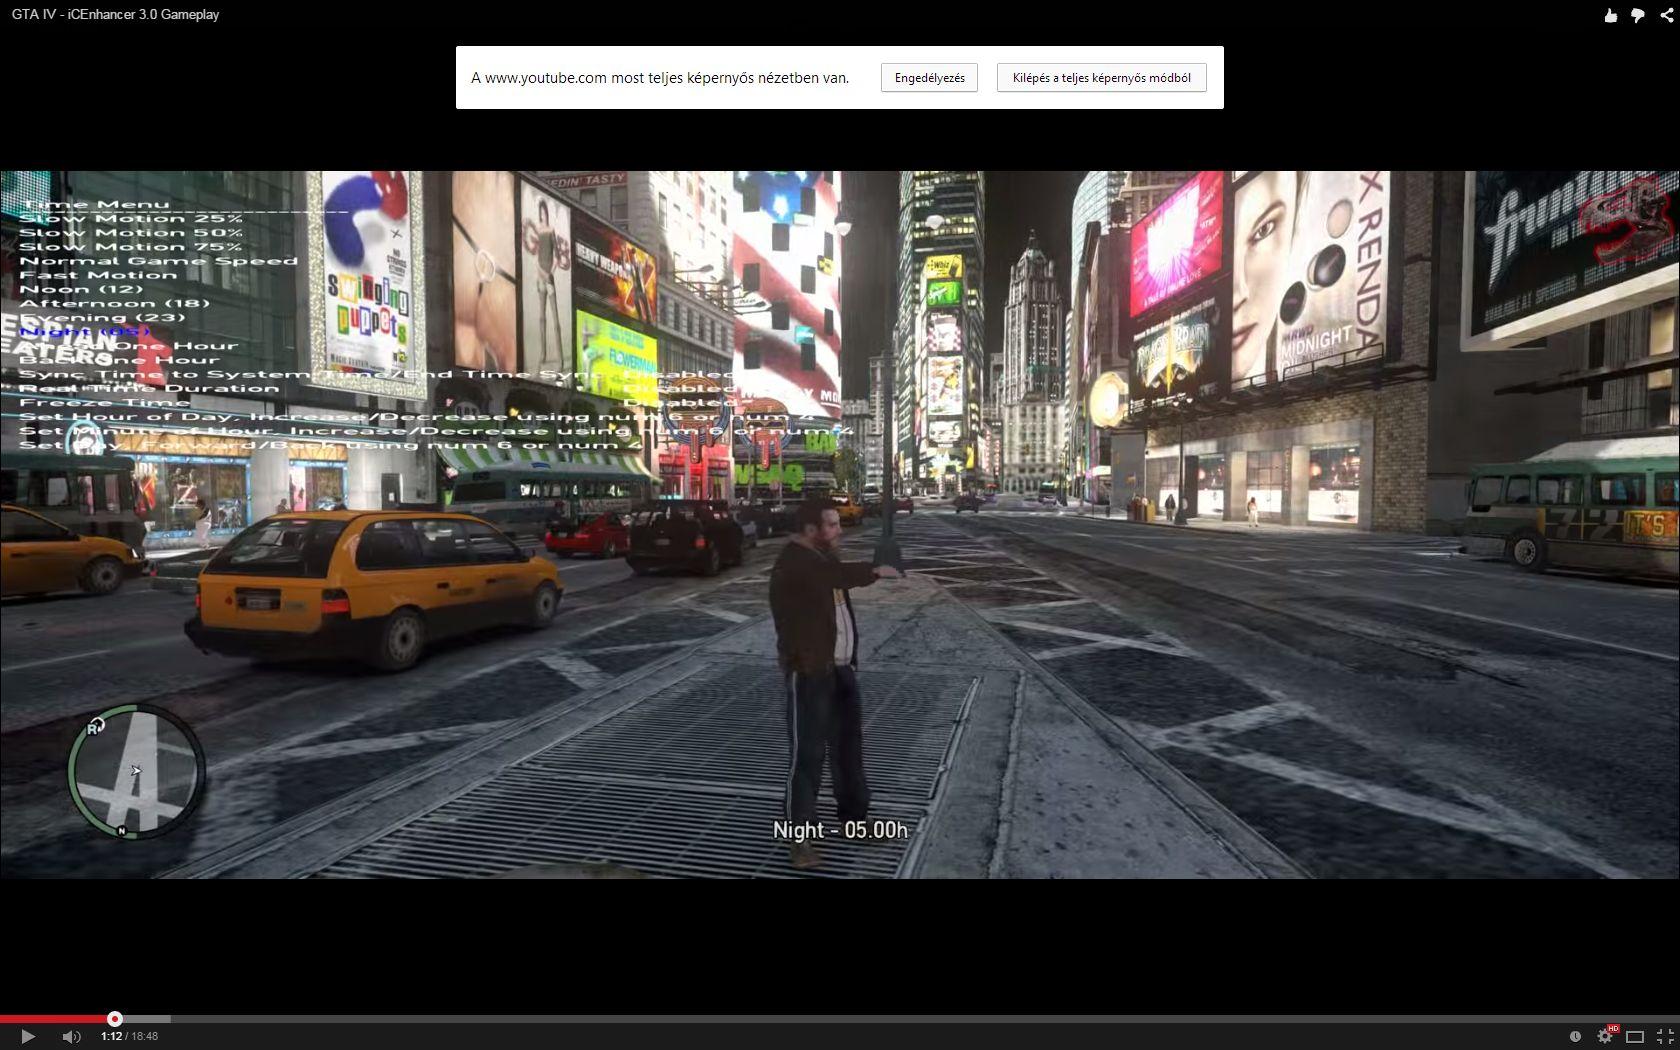Open the share options icon

click(1665, 15)
